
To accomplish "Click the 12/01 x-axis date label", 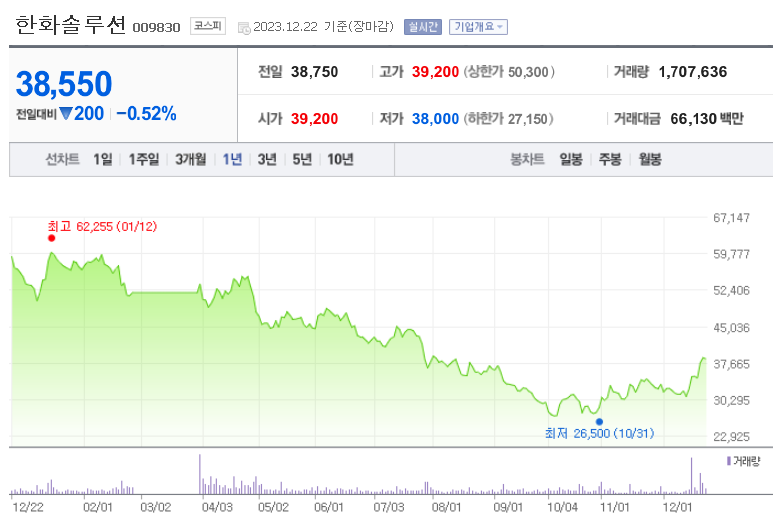I will (x=677, y=507).
